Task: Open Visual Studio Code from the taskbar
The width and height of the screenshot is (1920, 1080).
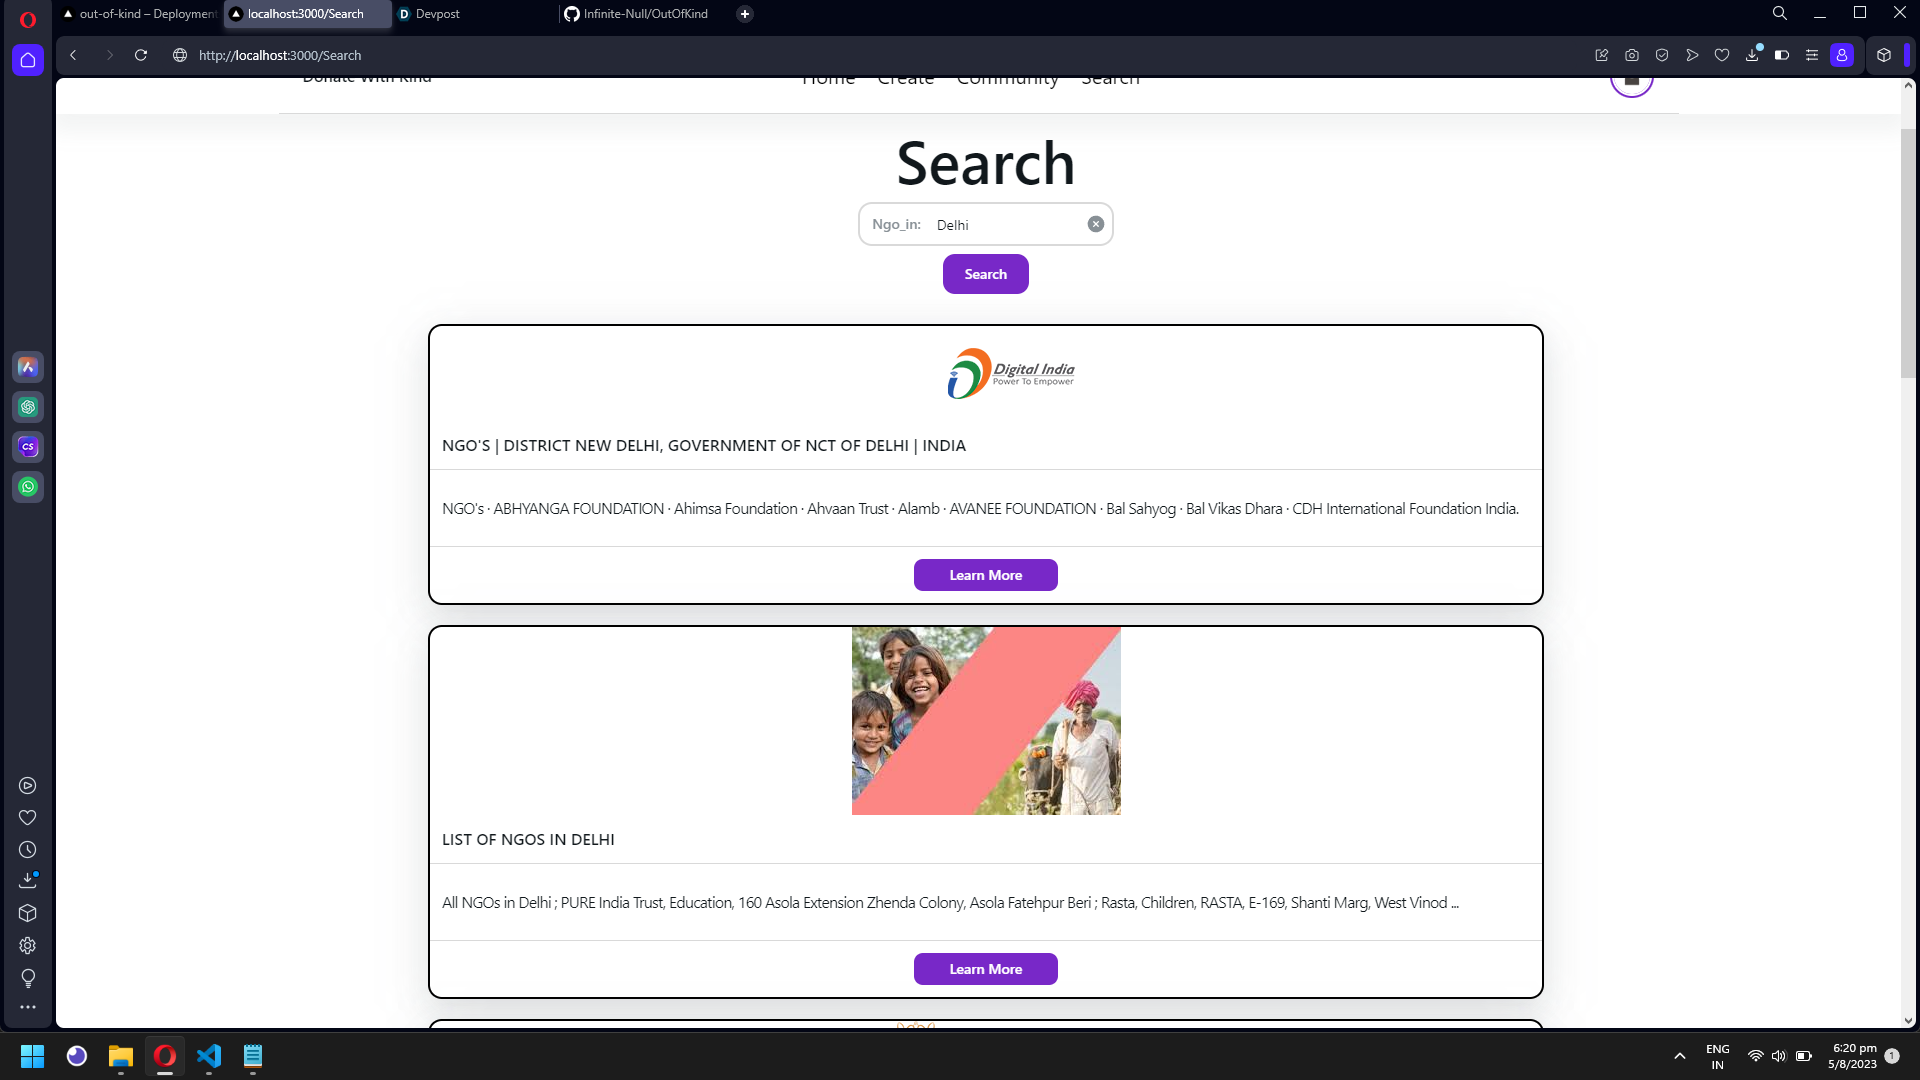Action: click(x=209, y=1056)
